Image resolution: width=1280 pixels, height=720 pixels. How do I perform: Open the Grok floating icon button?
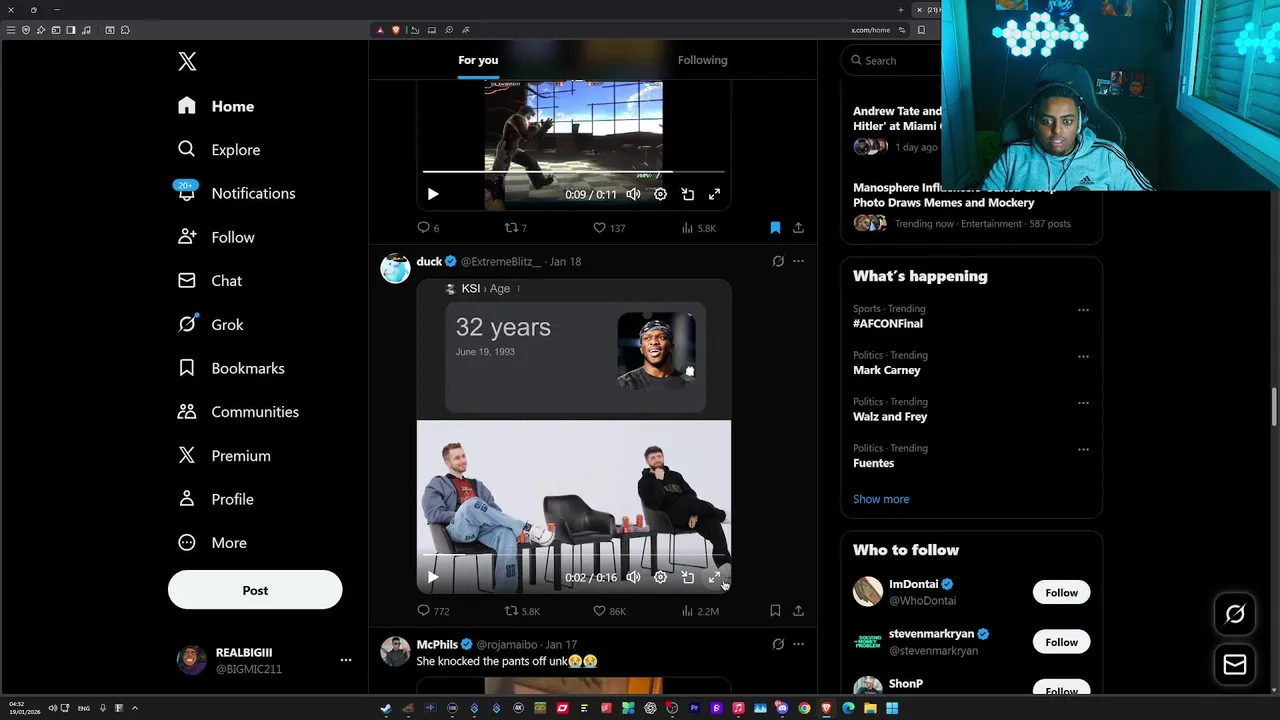click(1235, 614)
